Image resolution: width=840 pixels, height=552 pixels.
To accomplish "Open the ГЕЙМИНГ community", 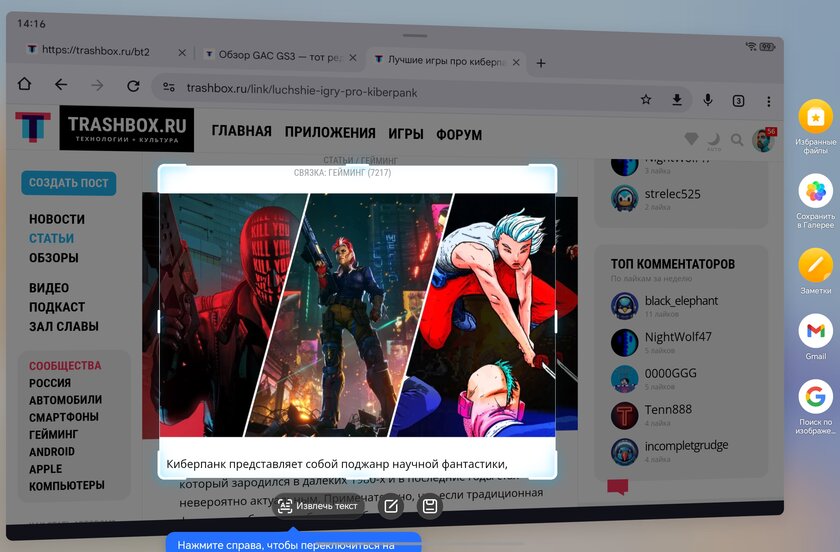I will click(x=53, y=434).
